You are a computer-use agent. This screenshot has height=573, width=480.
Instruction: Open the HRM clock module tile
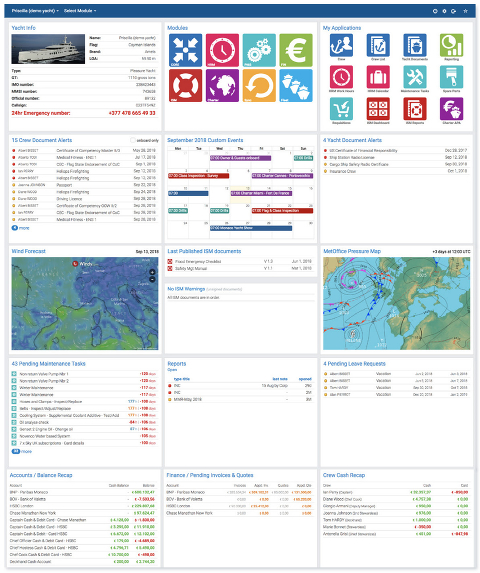[x=222, y=50]
